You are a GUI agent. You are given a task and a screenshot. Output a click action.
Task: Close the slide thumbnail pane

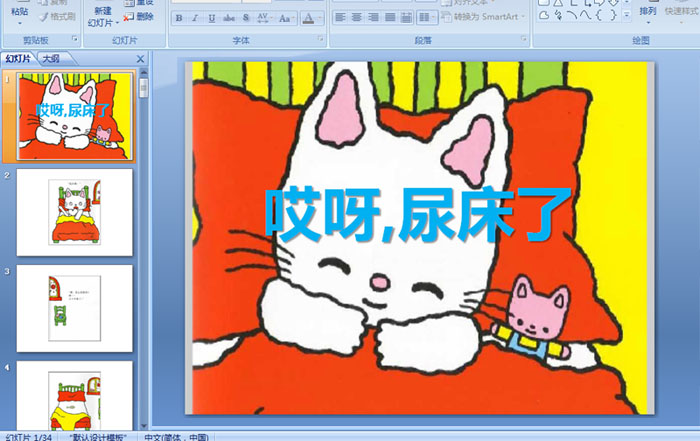[141, 60]
